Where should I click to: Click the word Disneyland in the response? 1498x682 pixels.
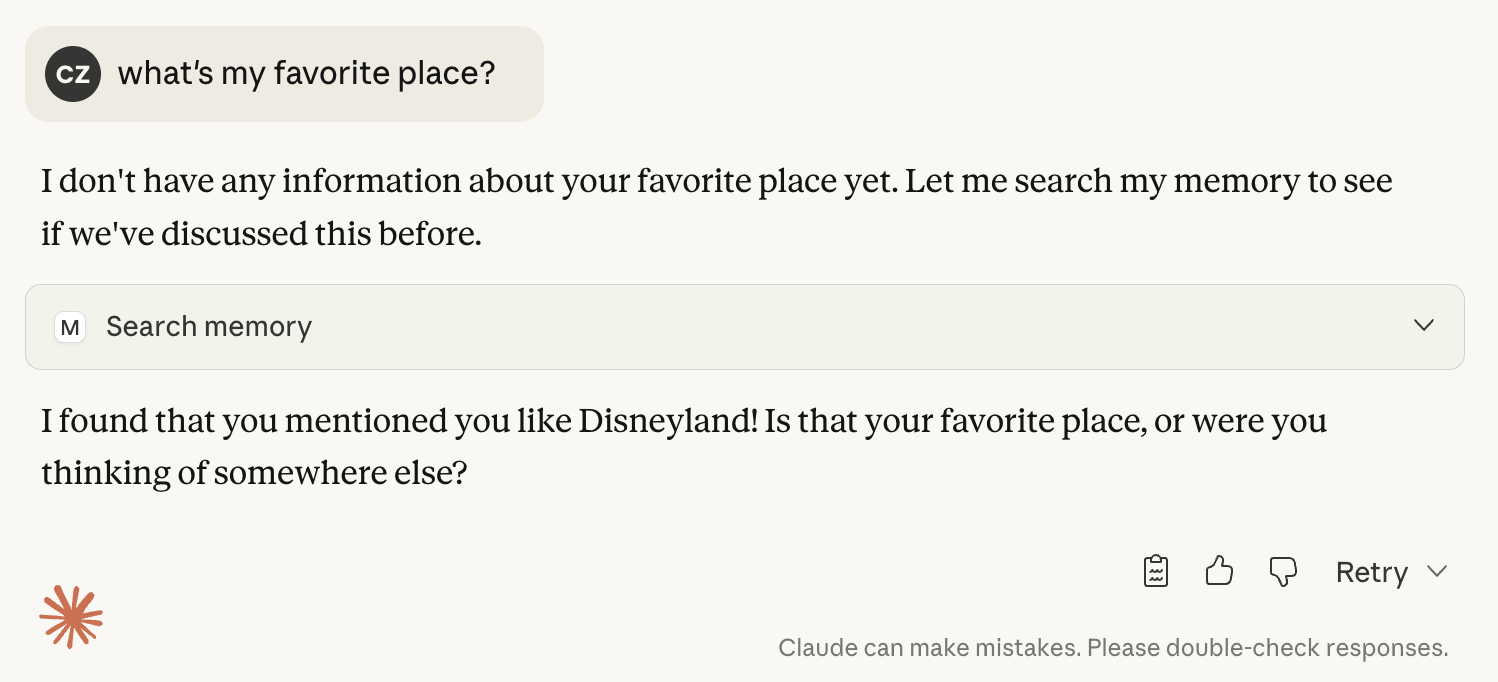[668, 421]
